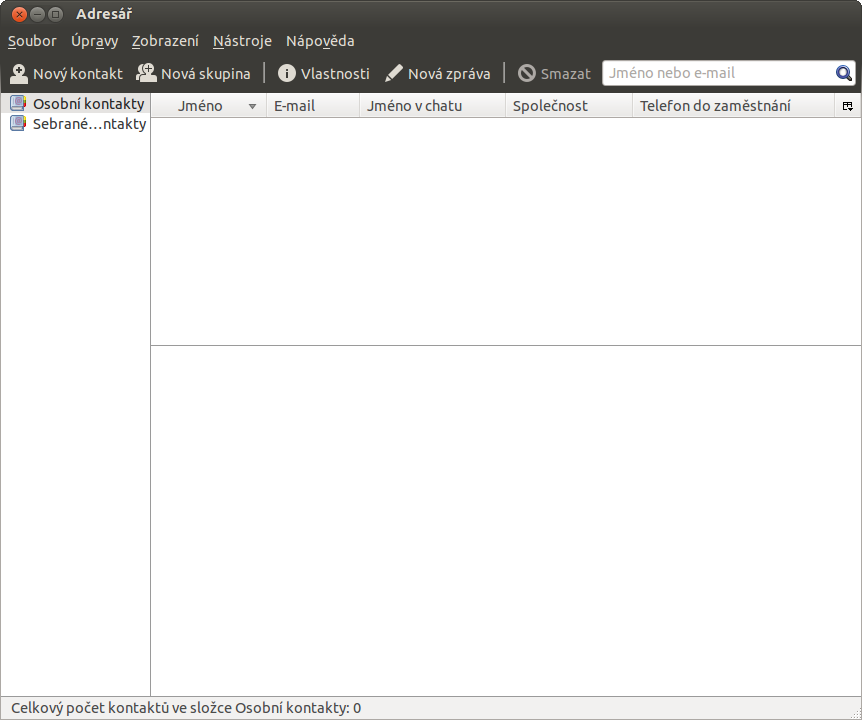Sort by Telefon do zaměstnání column
This screenshot has width=862, height=720.
[x=733, y=106]
